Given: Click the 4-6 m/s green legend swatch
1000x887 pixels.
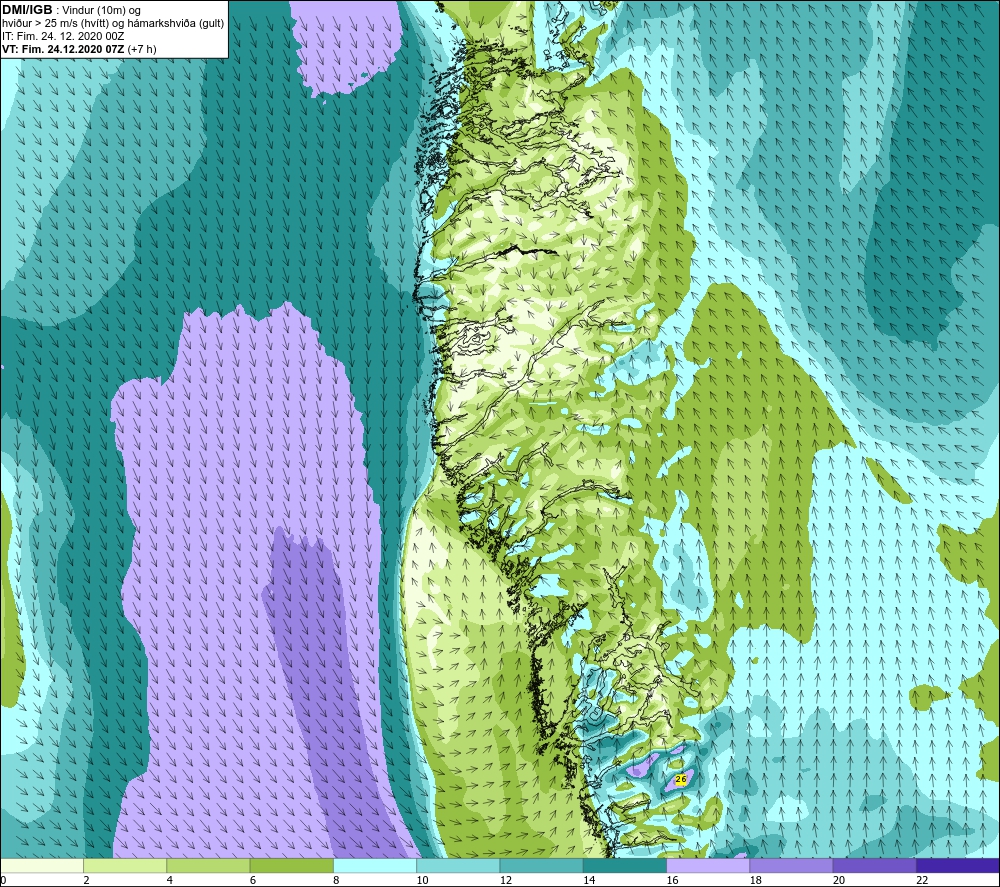Looking at the screenshot, I should tap(209, 865).
